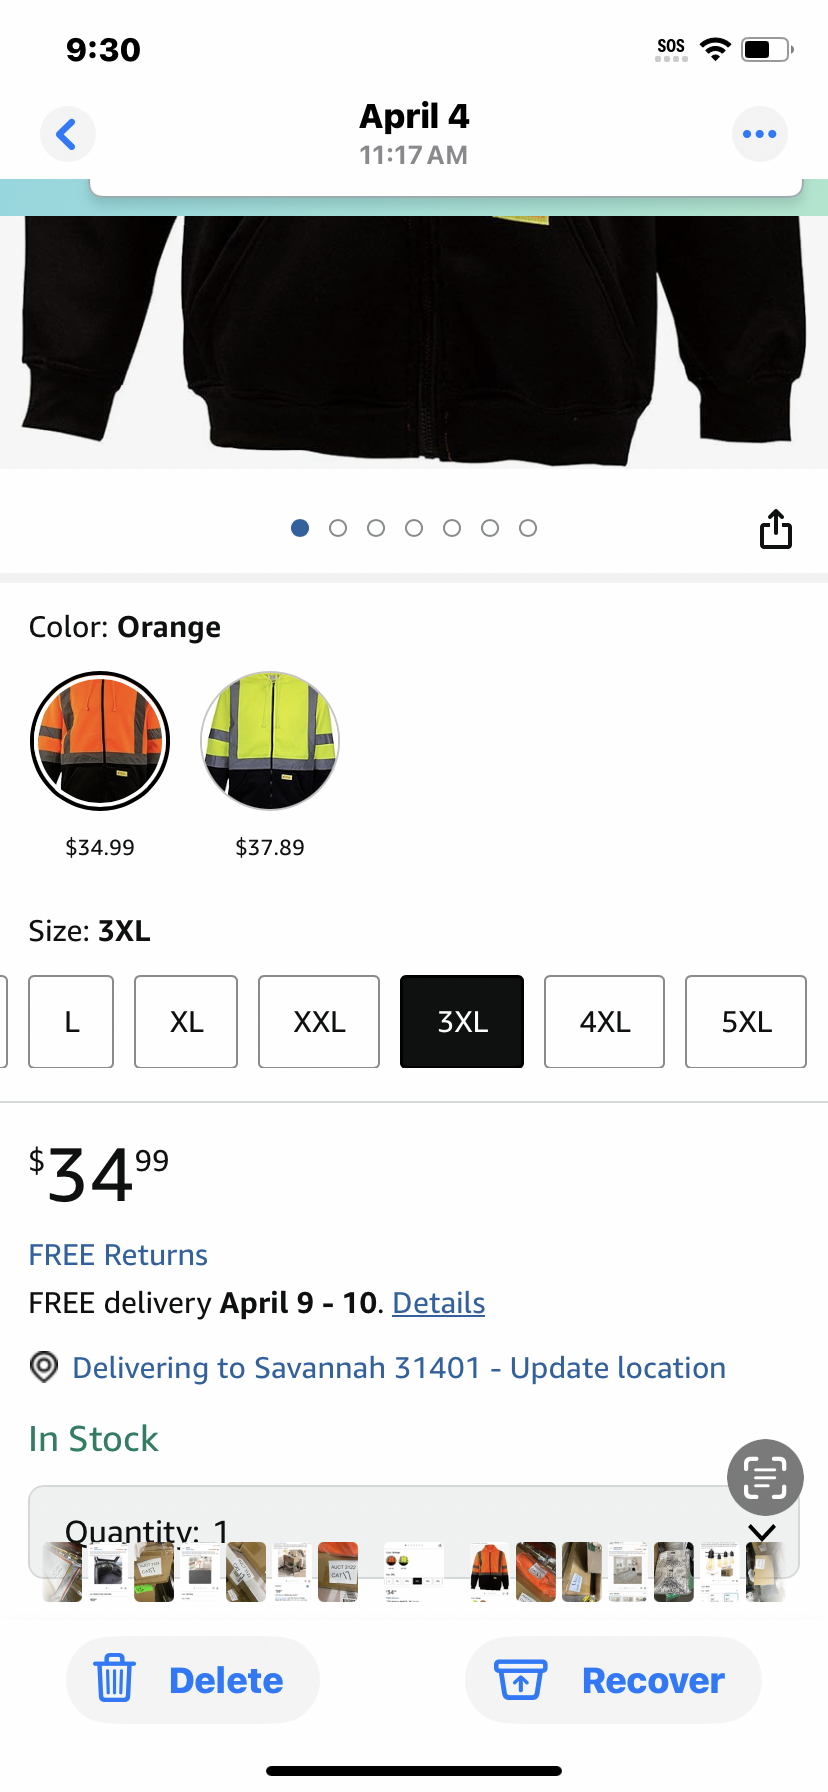Select the yellow jacket color swatch
828x1792 pixels.
[x=270, y=741]
